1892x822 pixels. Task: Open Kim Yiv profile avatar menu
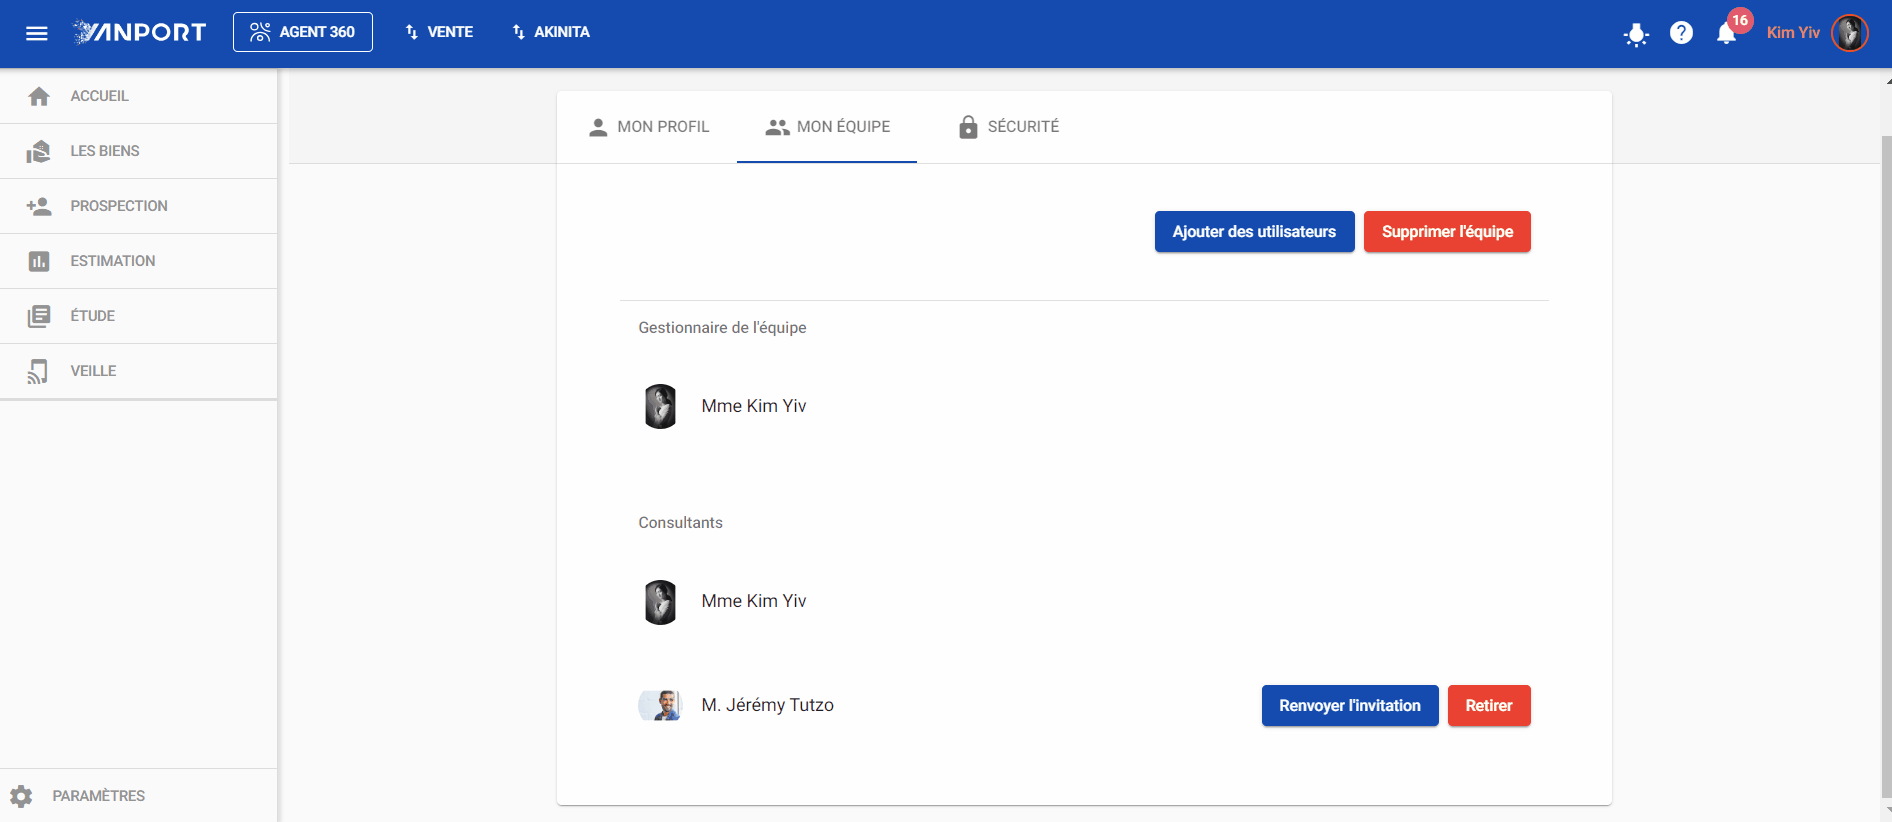tap(1850, 32)
